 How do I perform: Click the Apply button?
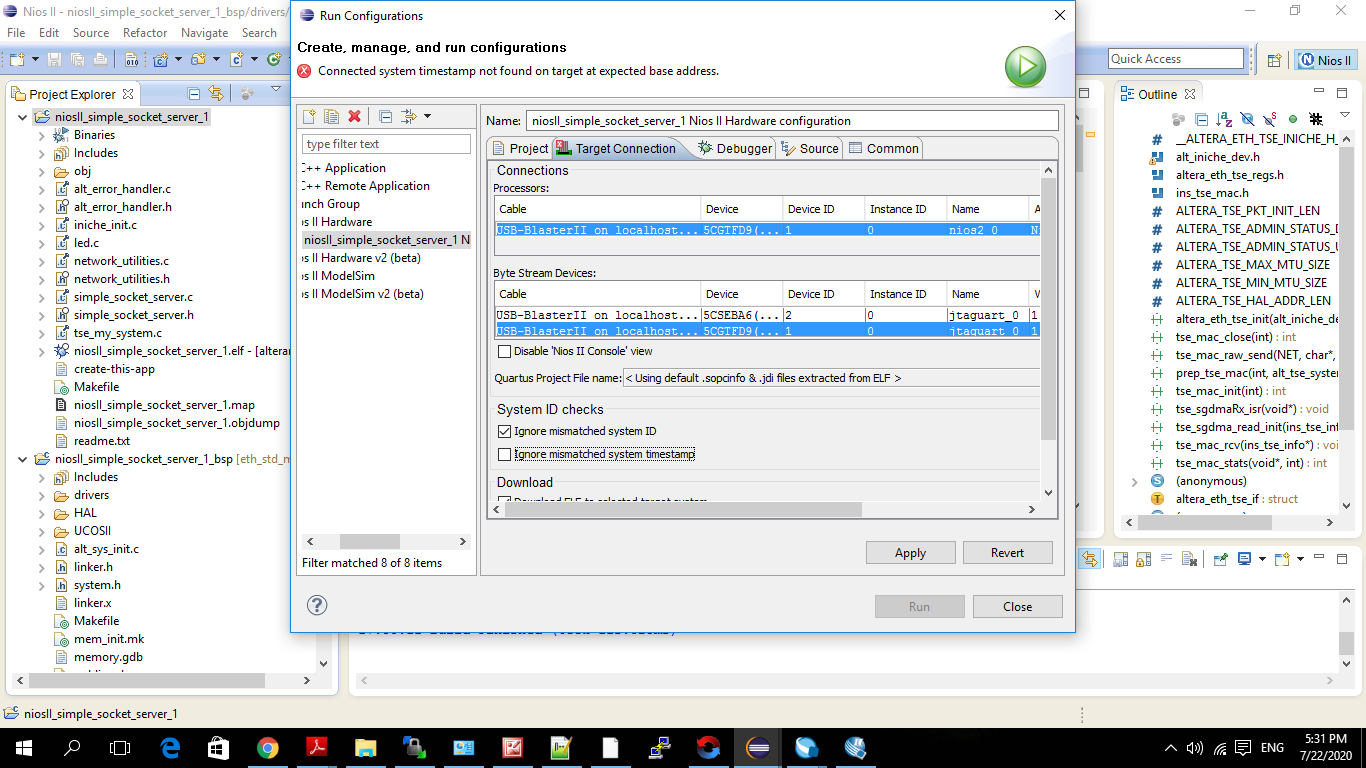point(910,552)
